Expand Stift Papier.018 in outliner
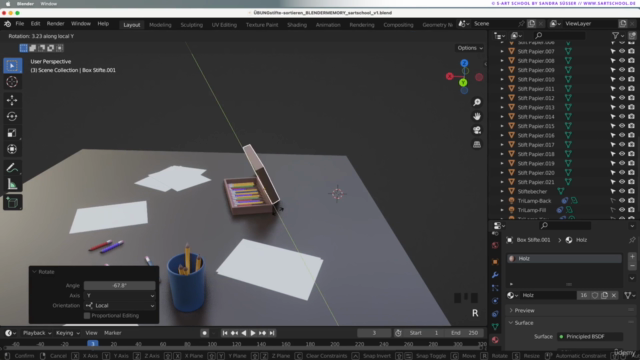 (502, 154)
